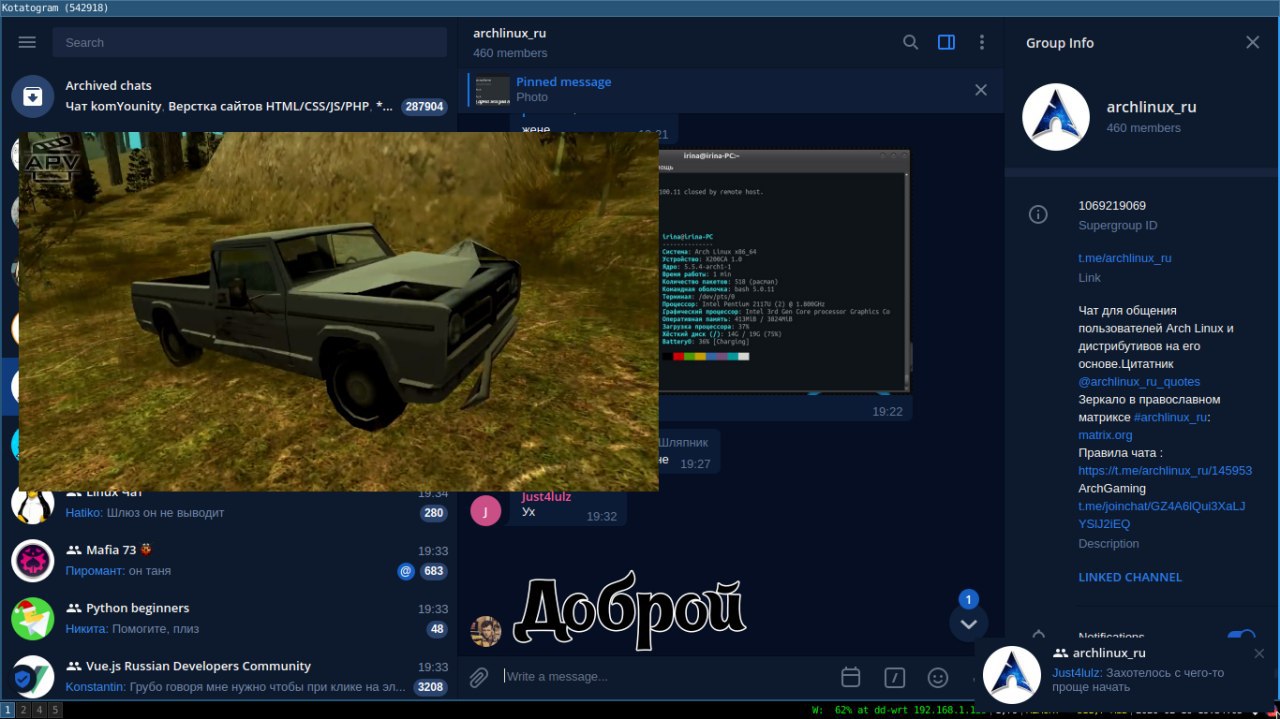Click the Just4lulz sender name
Image resolution: width=1280 pixels, height=719 pixels.
[546, 497]
